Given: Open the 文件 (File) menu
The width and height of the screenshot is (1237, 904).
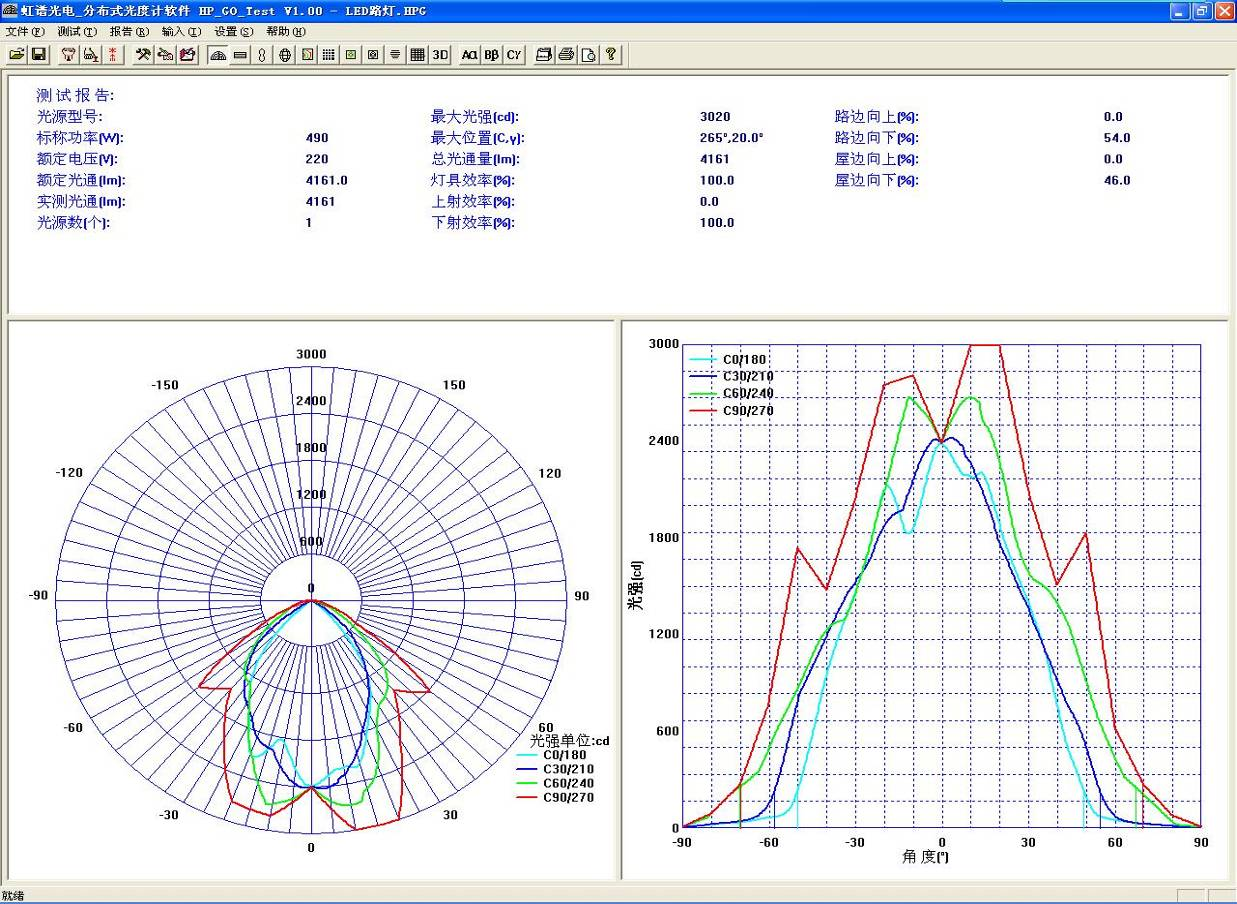Looking at the screenshot, I should pyautogui.click(x=24, y=31).
